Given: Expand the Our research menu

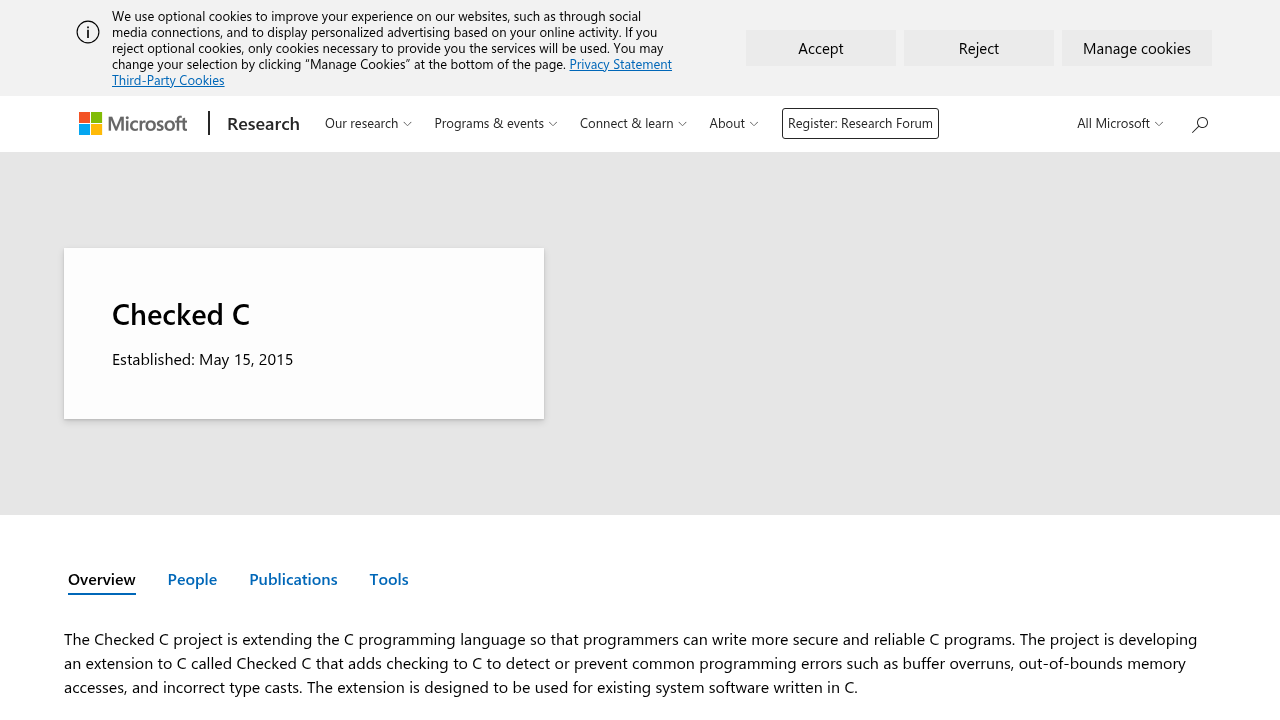Looking at the screenshot, I should coord(368,123).
